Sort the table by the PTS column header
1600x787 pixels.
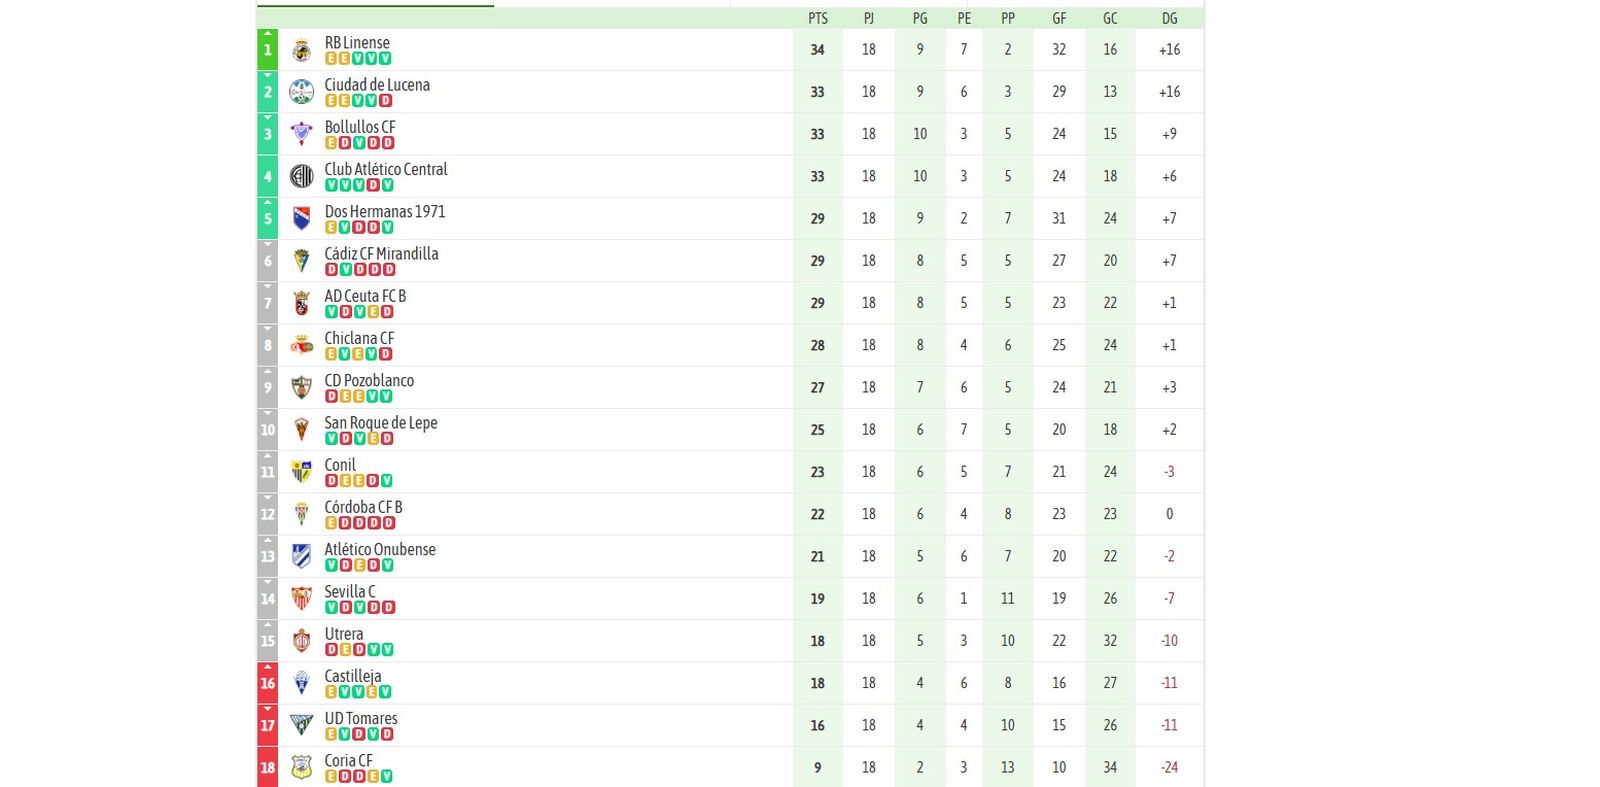pos(816,17)
